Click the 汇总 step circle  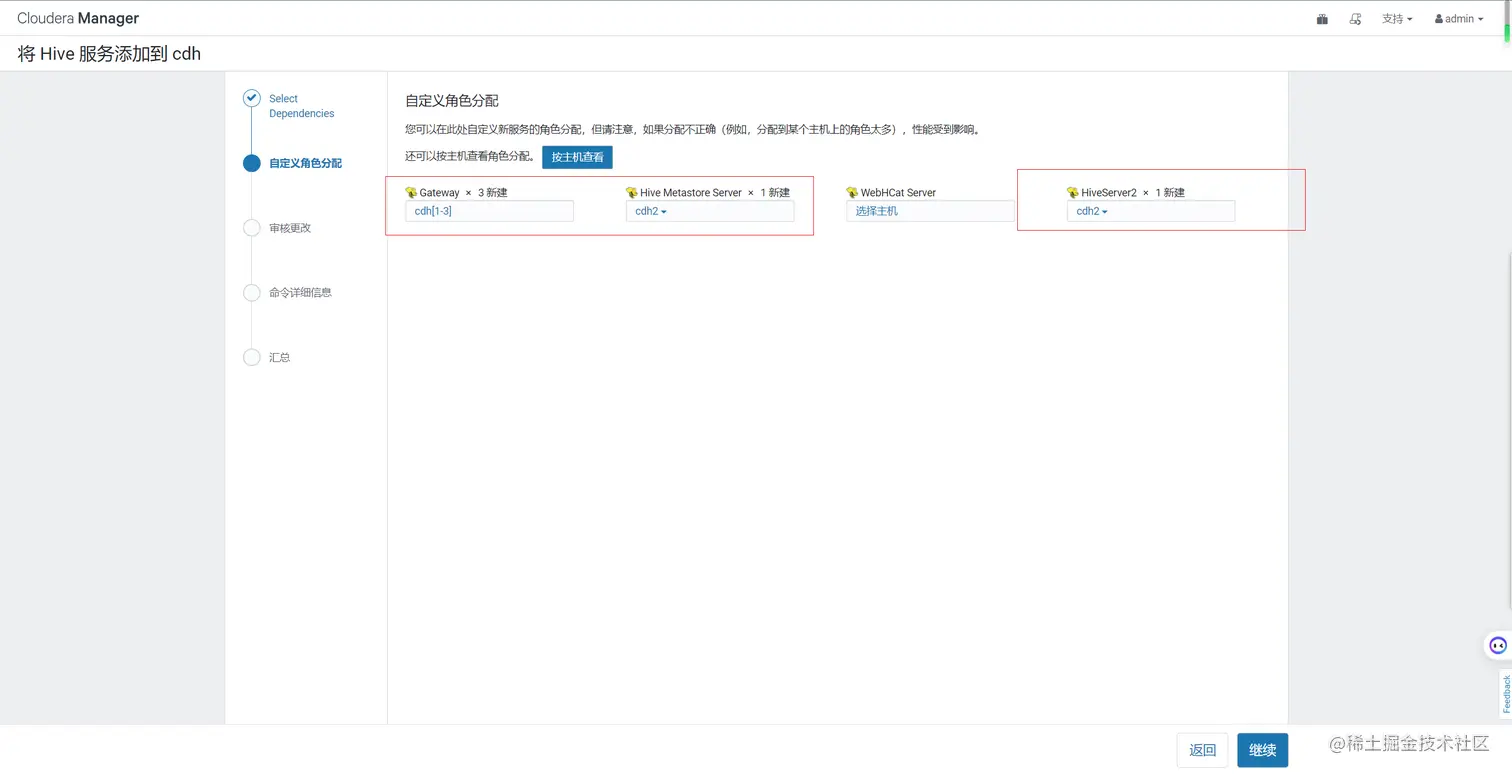click(252, 357)
